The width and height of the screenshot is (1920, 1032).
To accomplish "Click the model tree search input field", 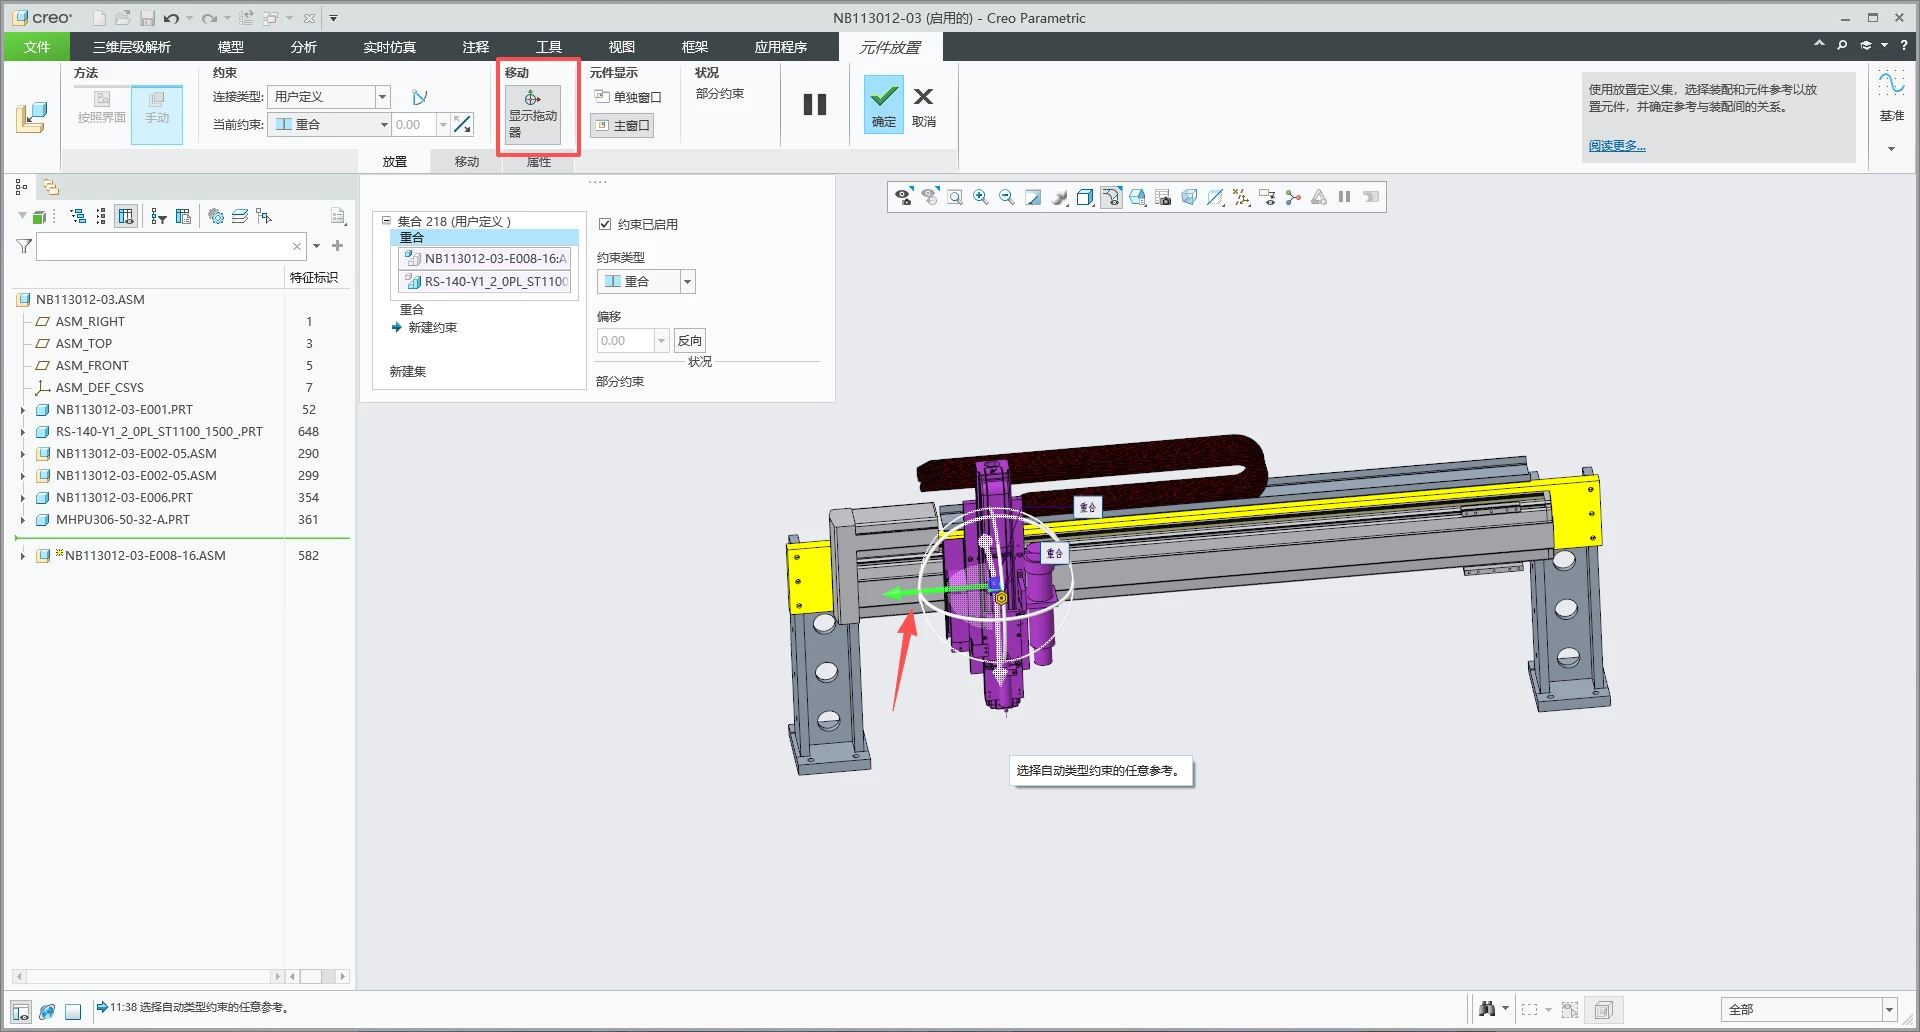I will coord(171,246).
